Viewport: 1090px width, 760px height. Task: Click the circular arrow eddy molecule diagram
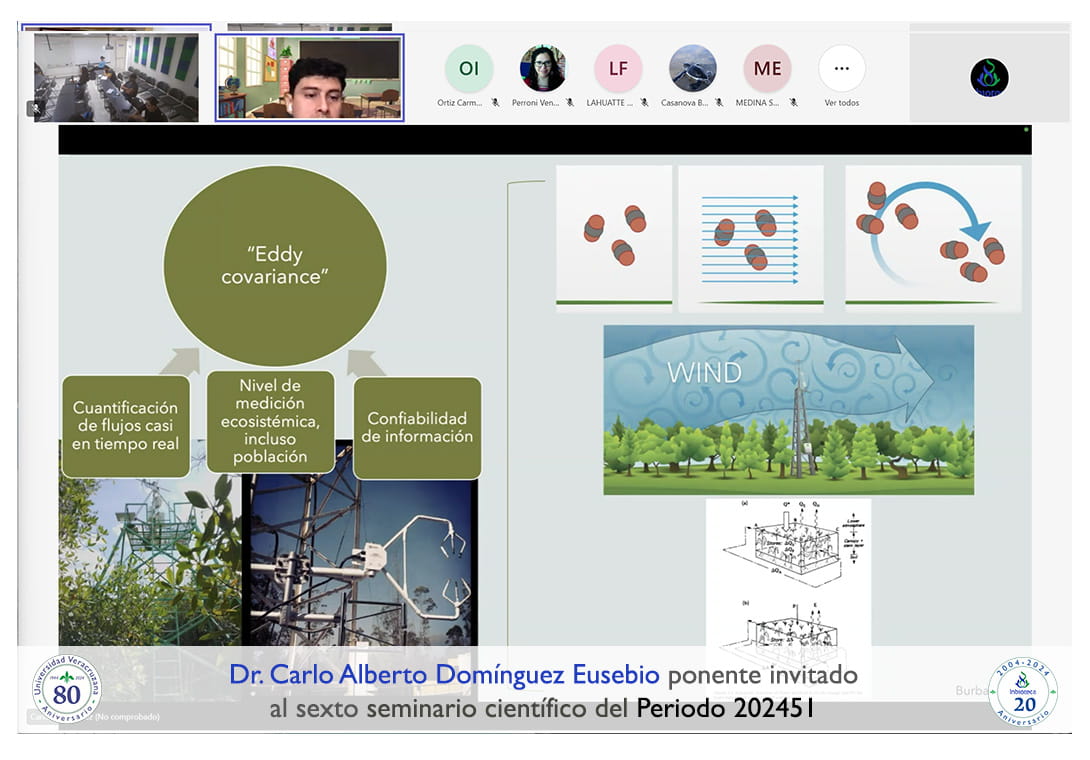(x=932, y=238)
